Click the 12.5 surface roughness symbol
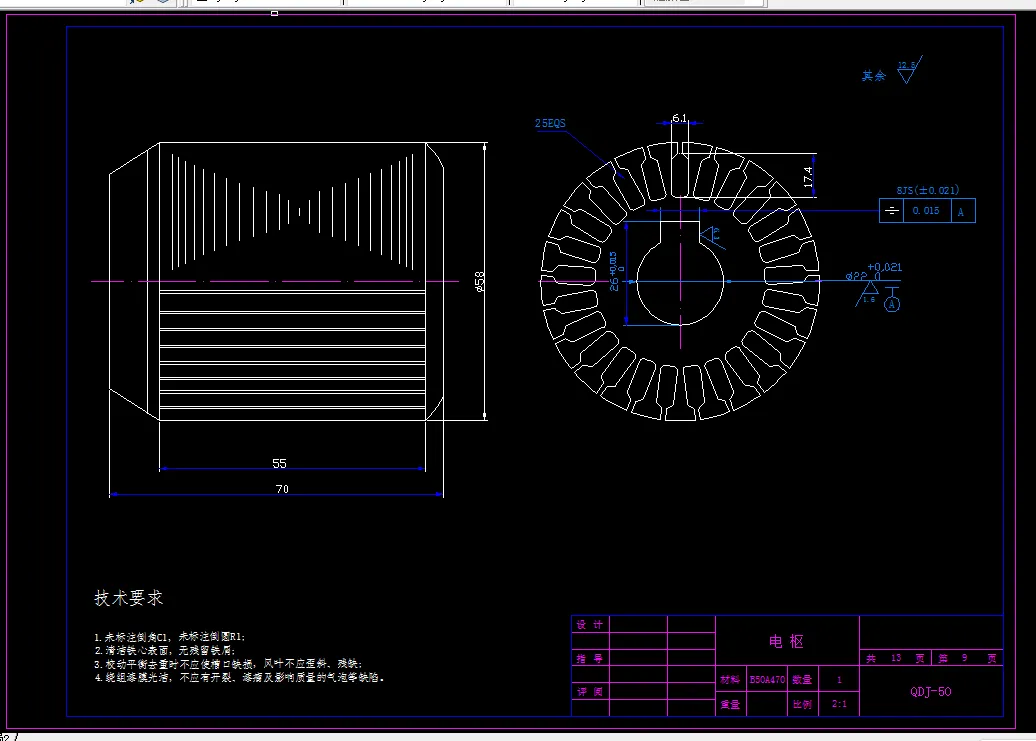Screen dimensions: 1036x741 [x=909, y=69]
